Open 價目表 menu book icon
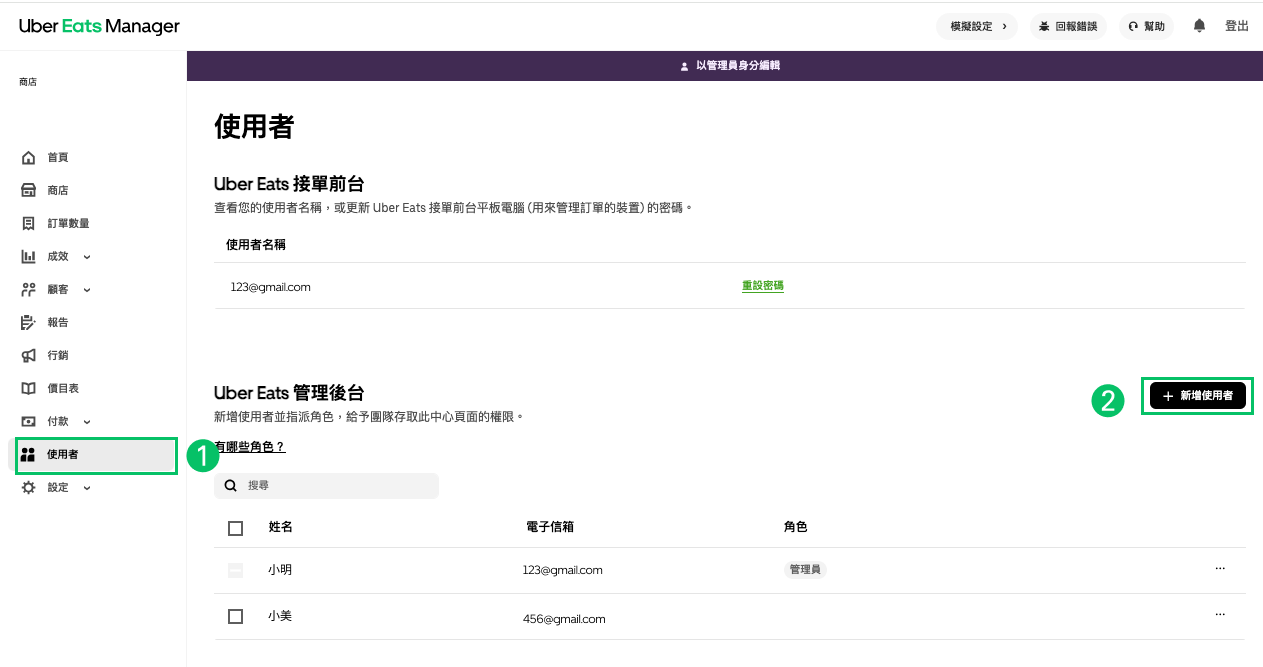Screen dimensions: 1263x667 [29, 388]
